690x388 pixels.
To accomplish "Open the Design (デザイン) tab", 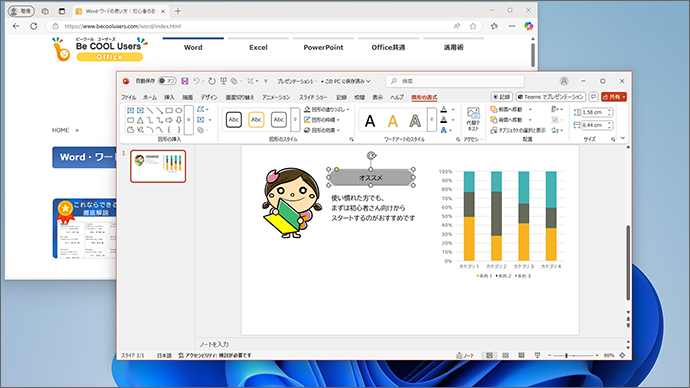I will click(209, 97).
